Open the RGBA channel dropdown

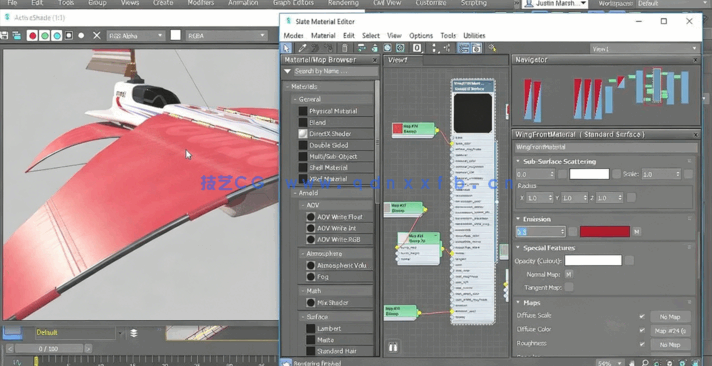point(226,35)
